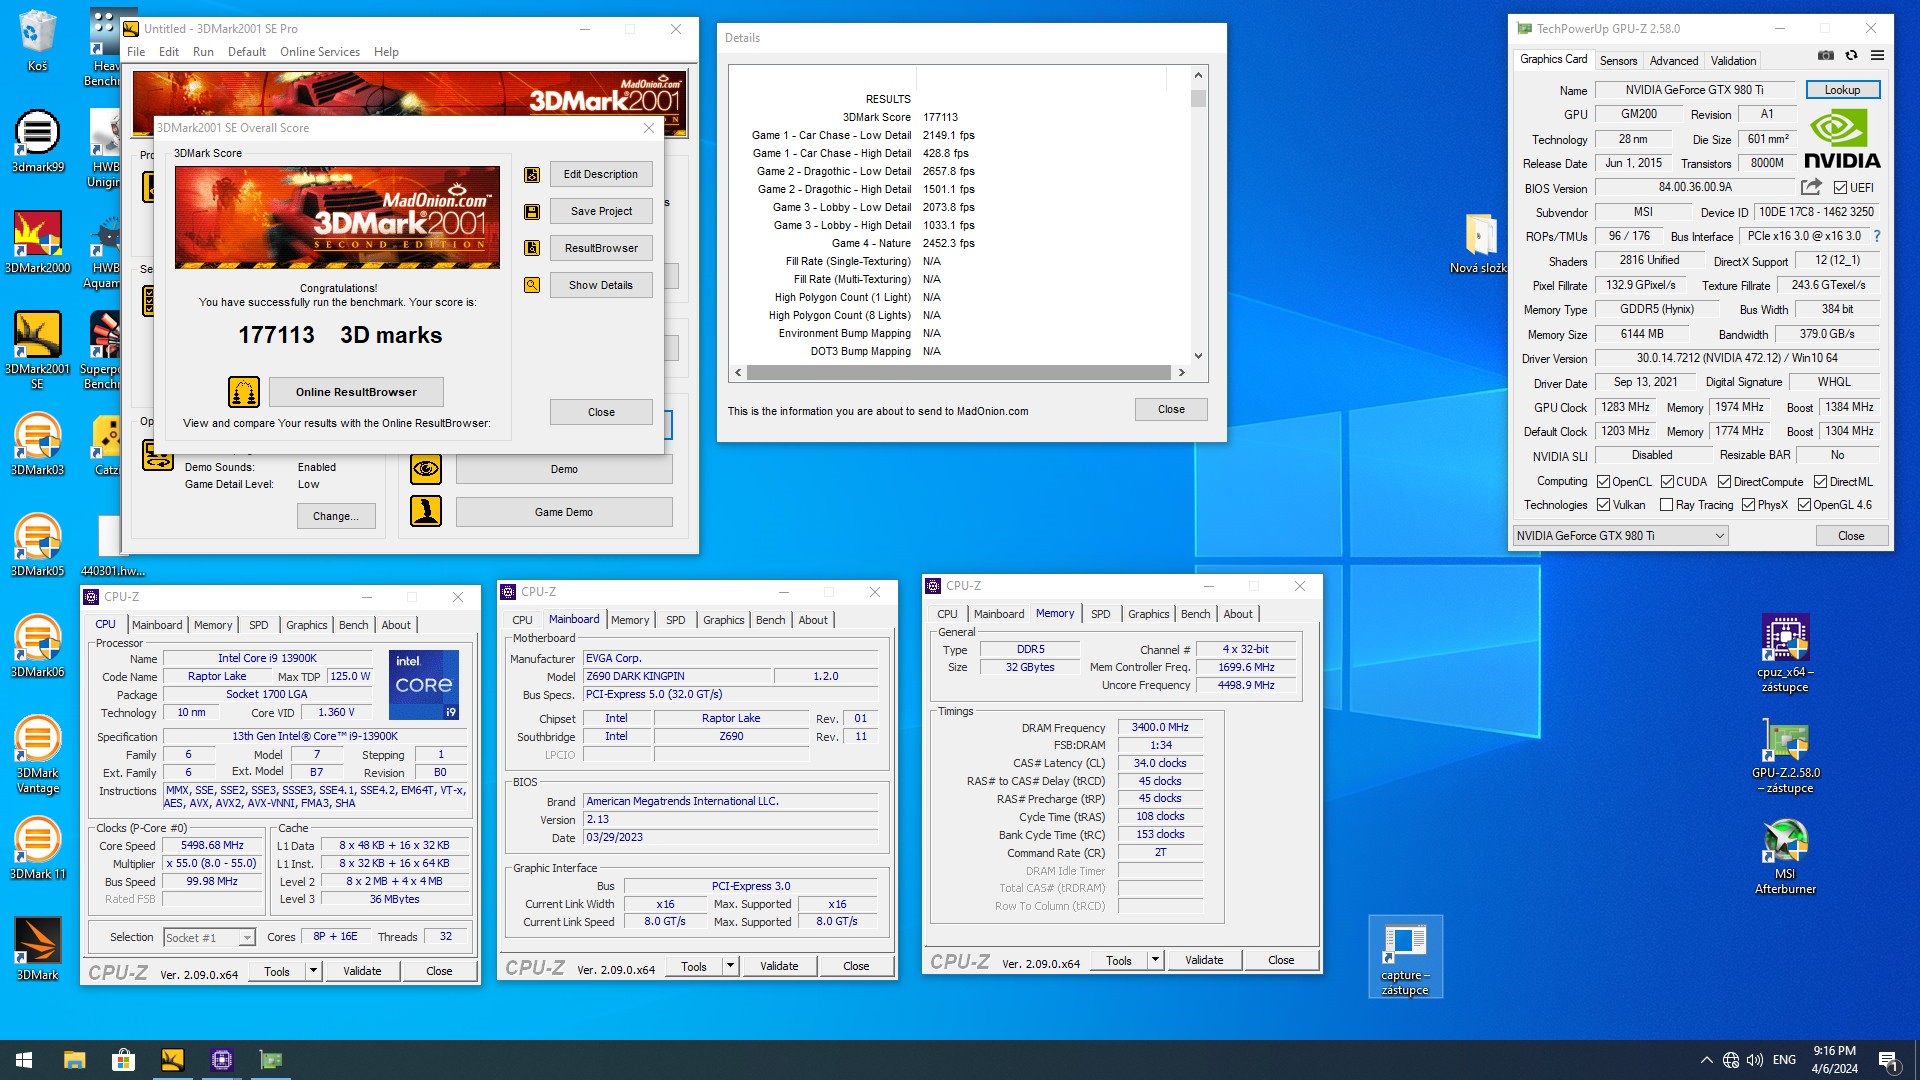
Task: Click the NVIDIA logo in GPU-Z
Action: point(1842,139)
